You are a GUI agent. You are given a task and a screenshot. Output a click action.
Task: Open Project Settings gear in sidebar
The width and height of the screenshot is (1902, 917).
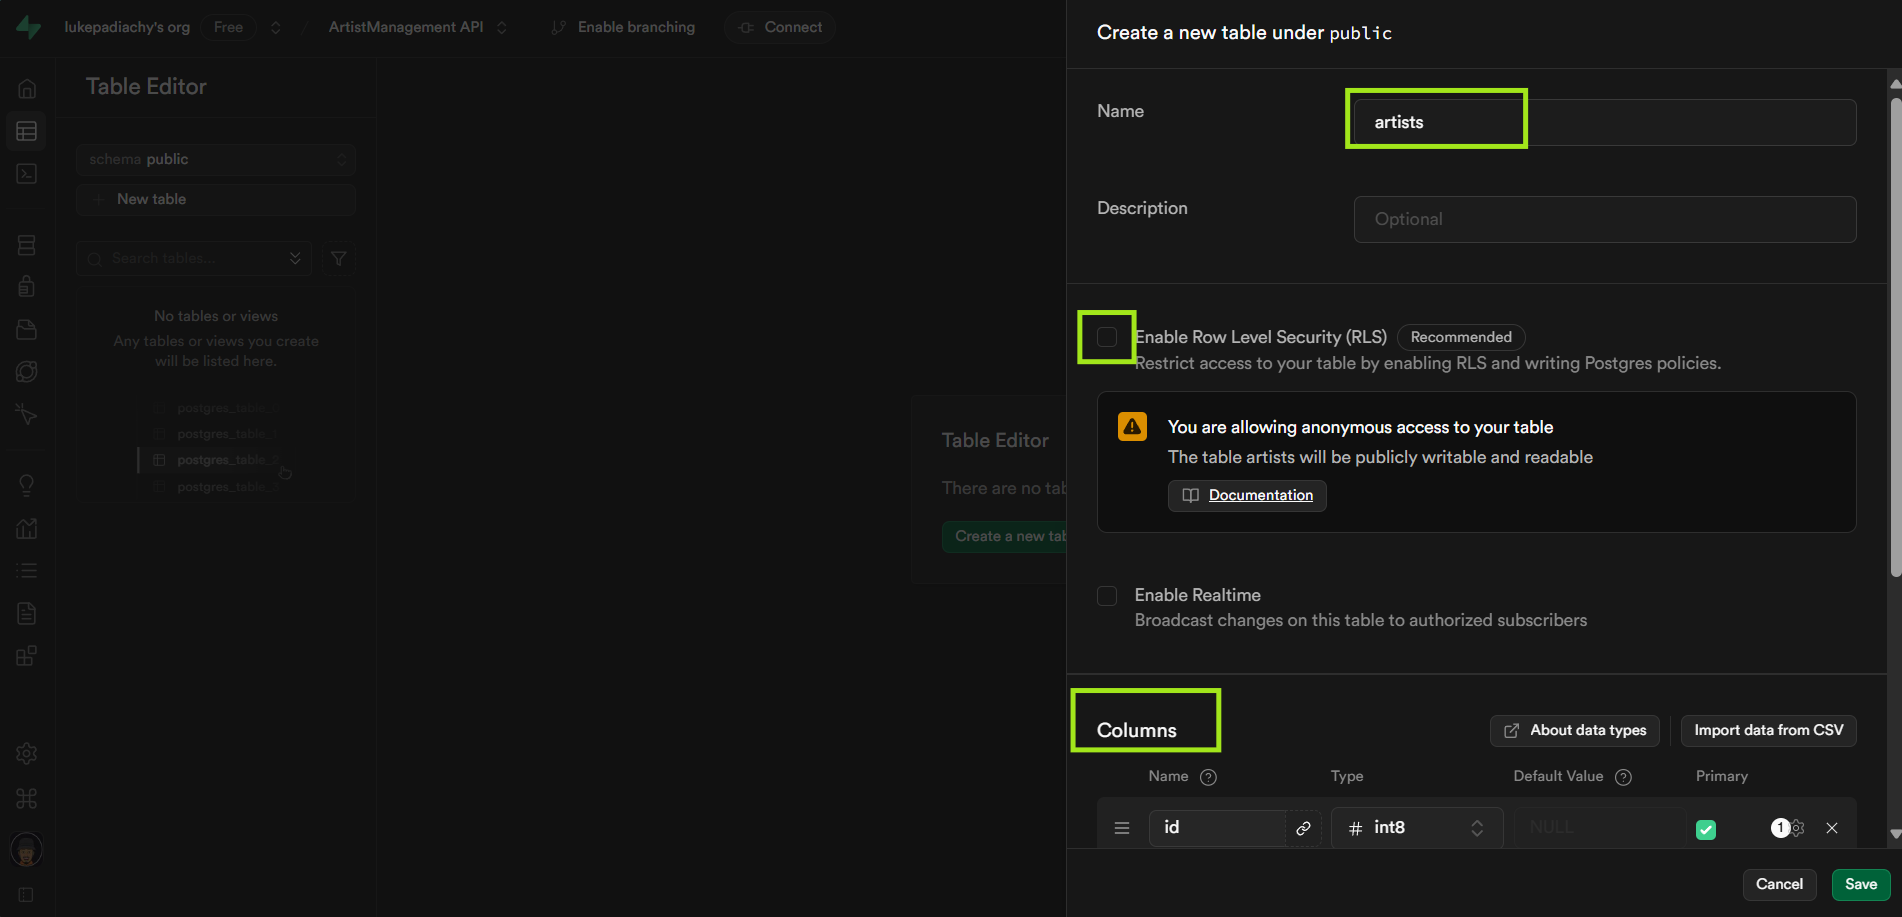pos(27,754)
